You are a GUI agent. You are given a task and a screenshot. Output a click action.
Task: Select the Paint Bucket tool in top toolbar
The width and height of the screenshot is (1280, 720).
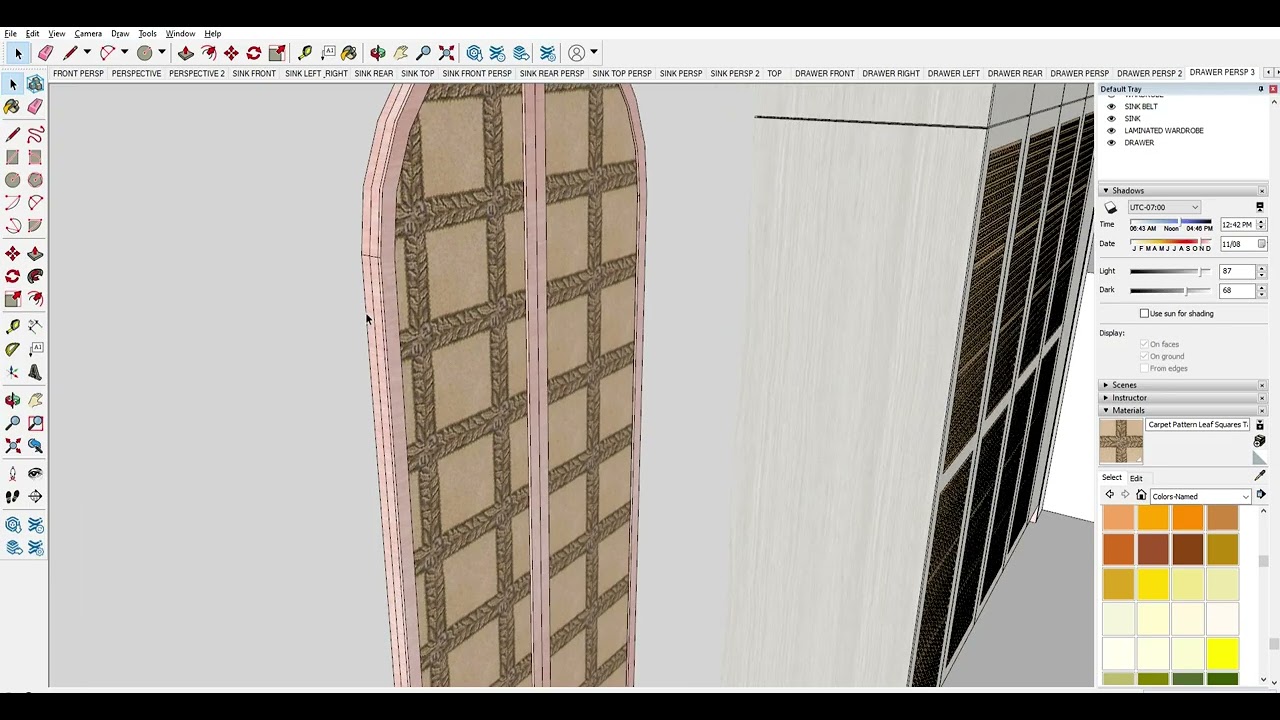[x=349, y=53]
